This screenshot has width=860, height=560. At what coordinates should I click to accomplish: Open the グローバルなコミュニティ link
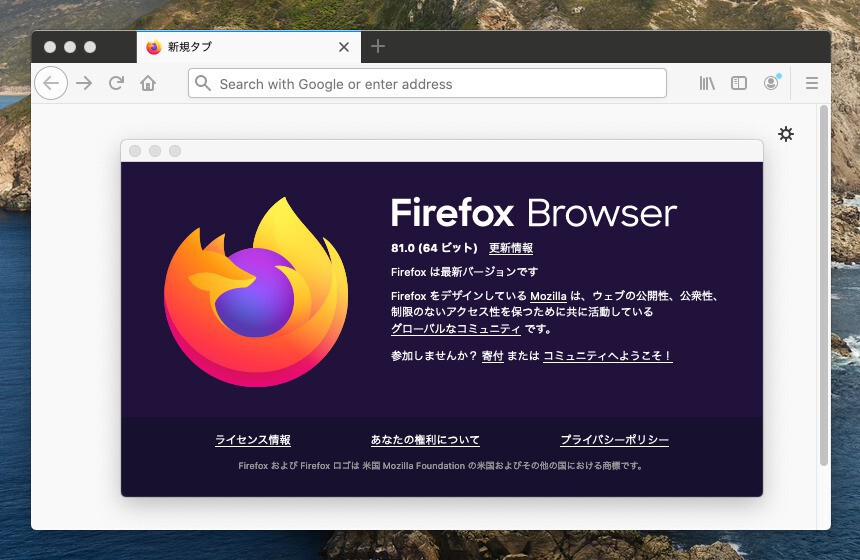pyautogui.click(x=455, y=329)
